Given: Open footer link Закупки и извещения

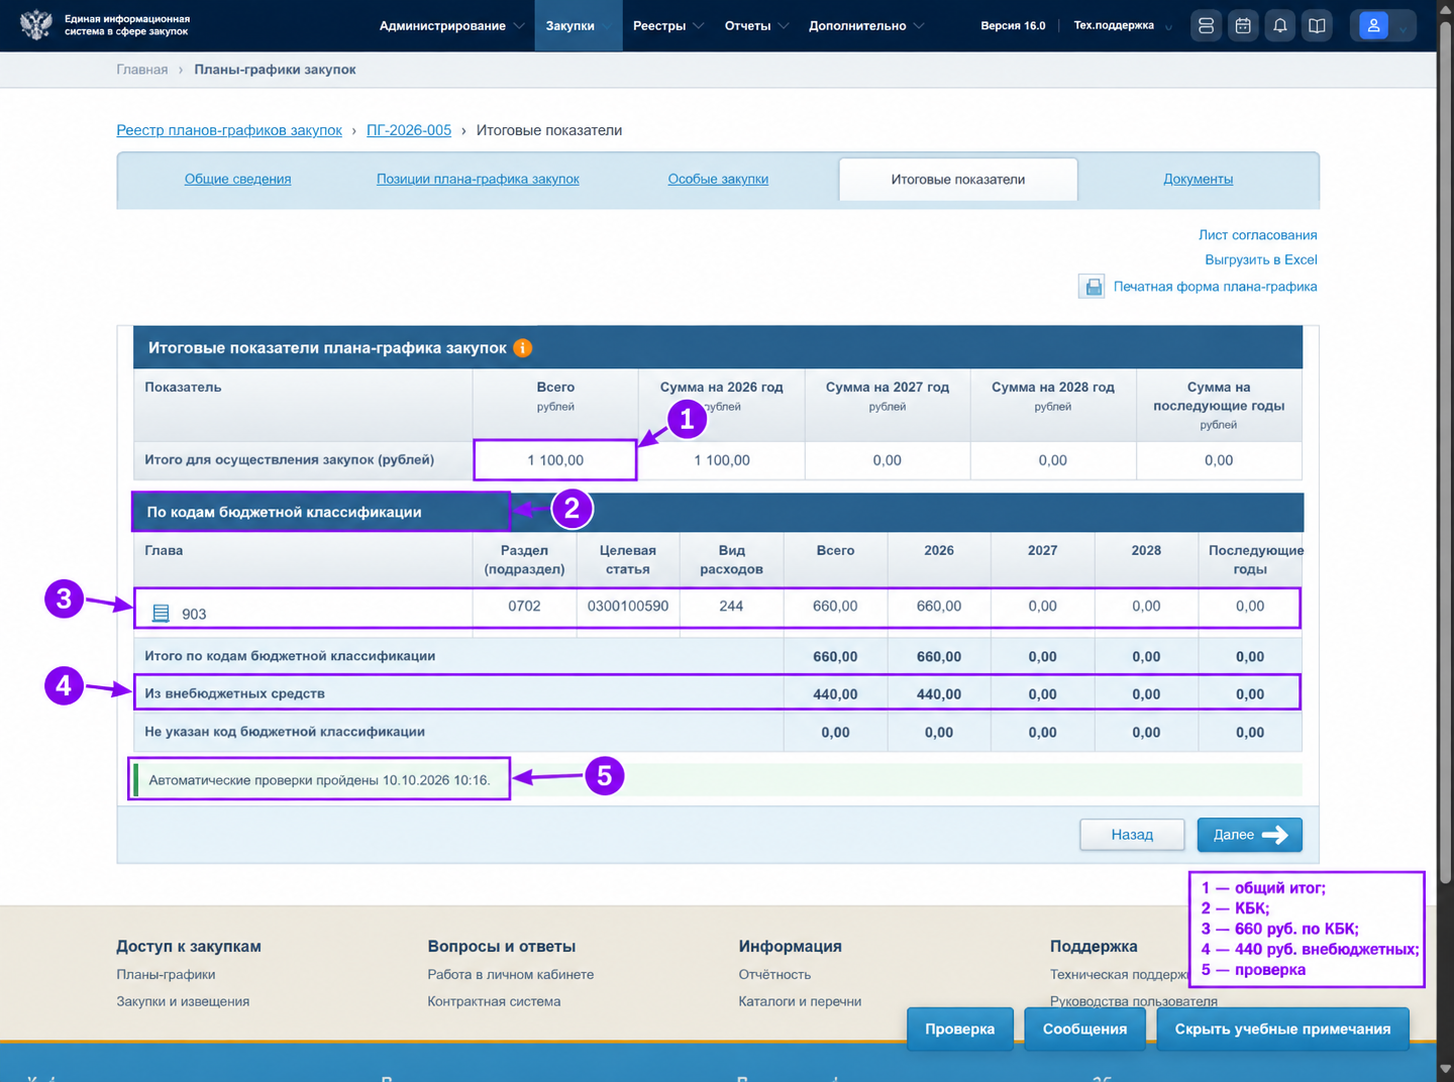Looking at the screenshot, I should [183, 1001].
